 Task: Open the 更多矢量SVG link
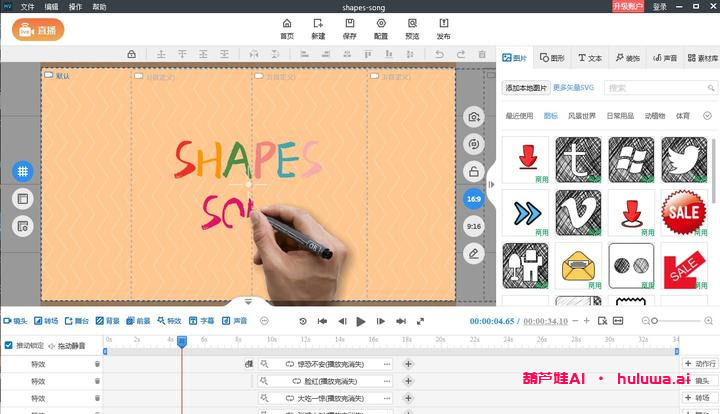point(574,88)
